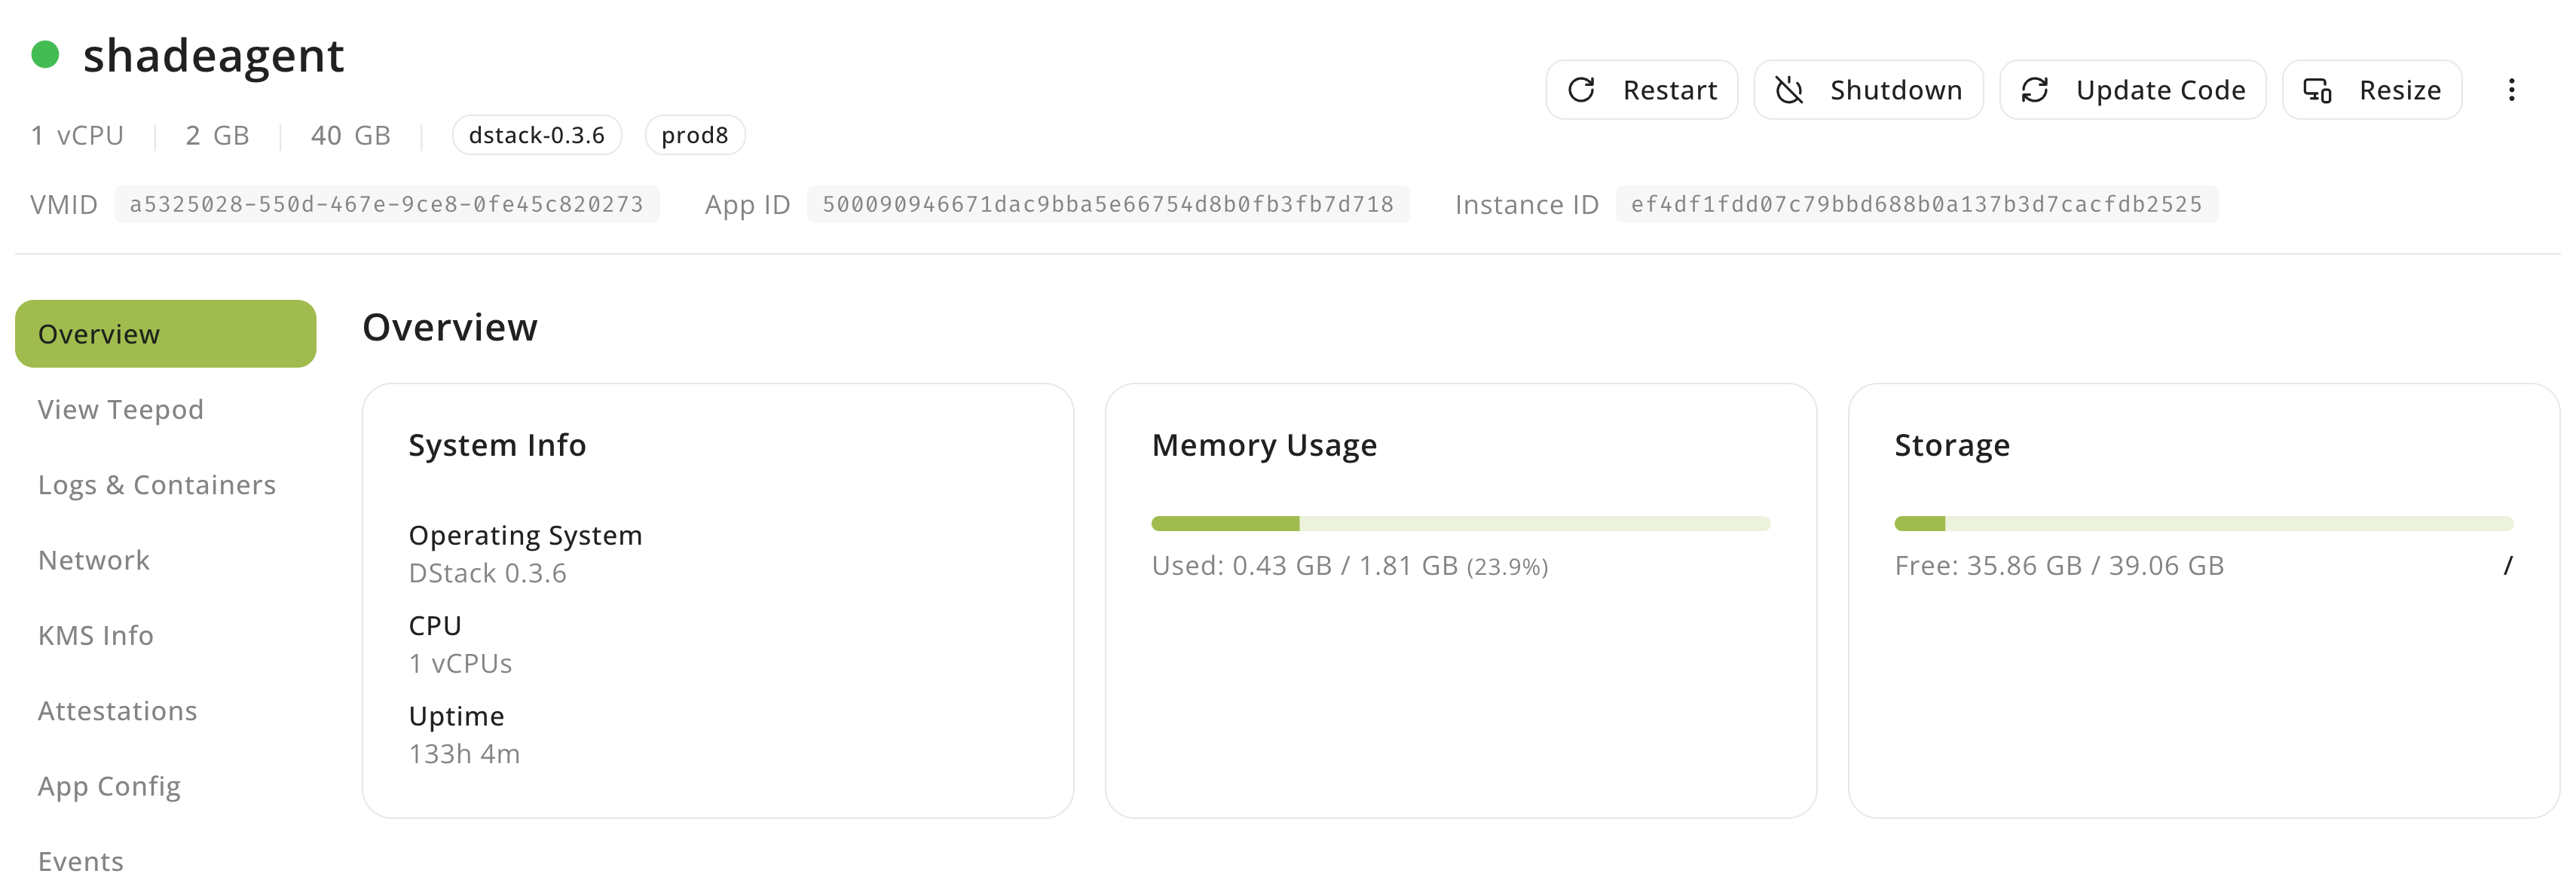Click the Resize devices icon
The image size is (2576, 889).
tap(2317, 90)
